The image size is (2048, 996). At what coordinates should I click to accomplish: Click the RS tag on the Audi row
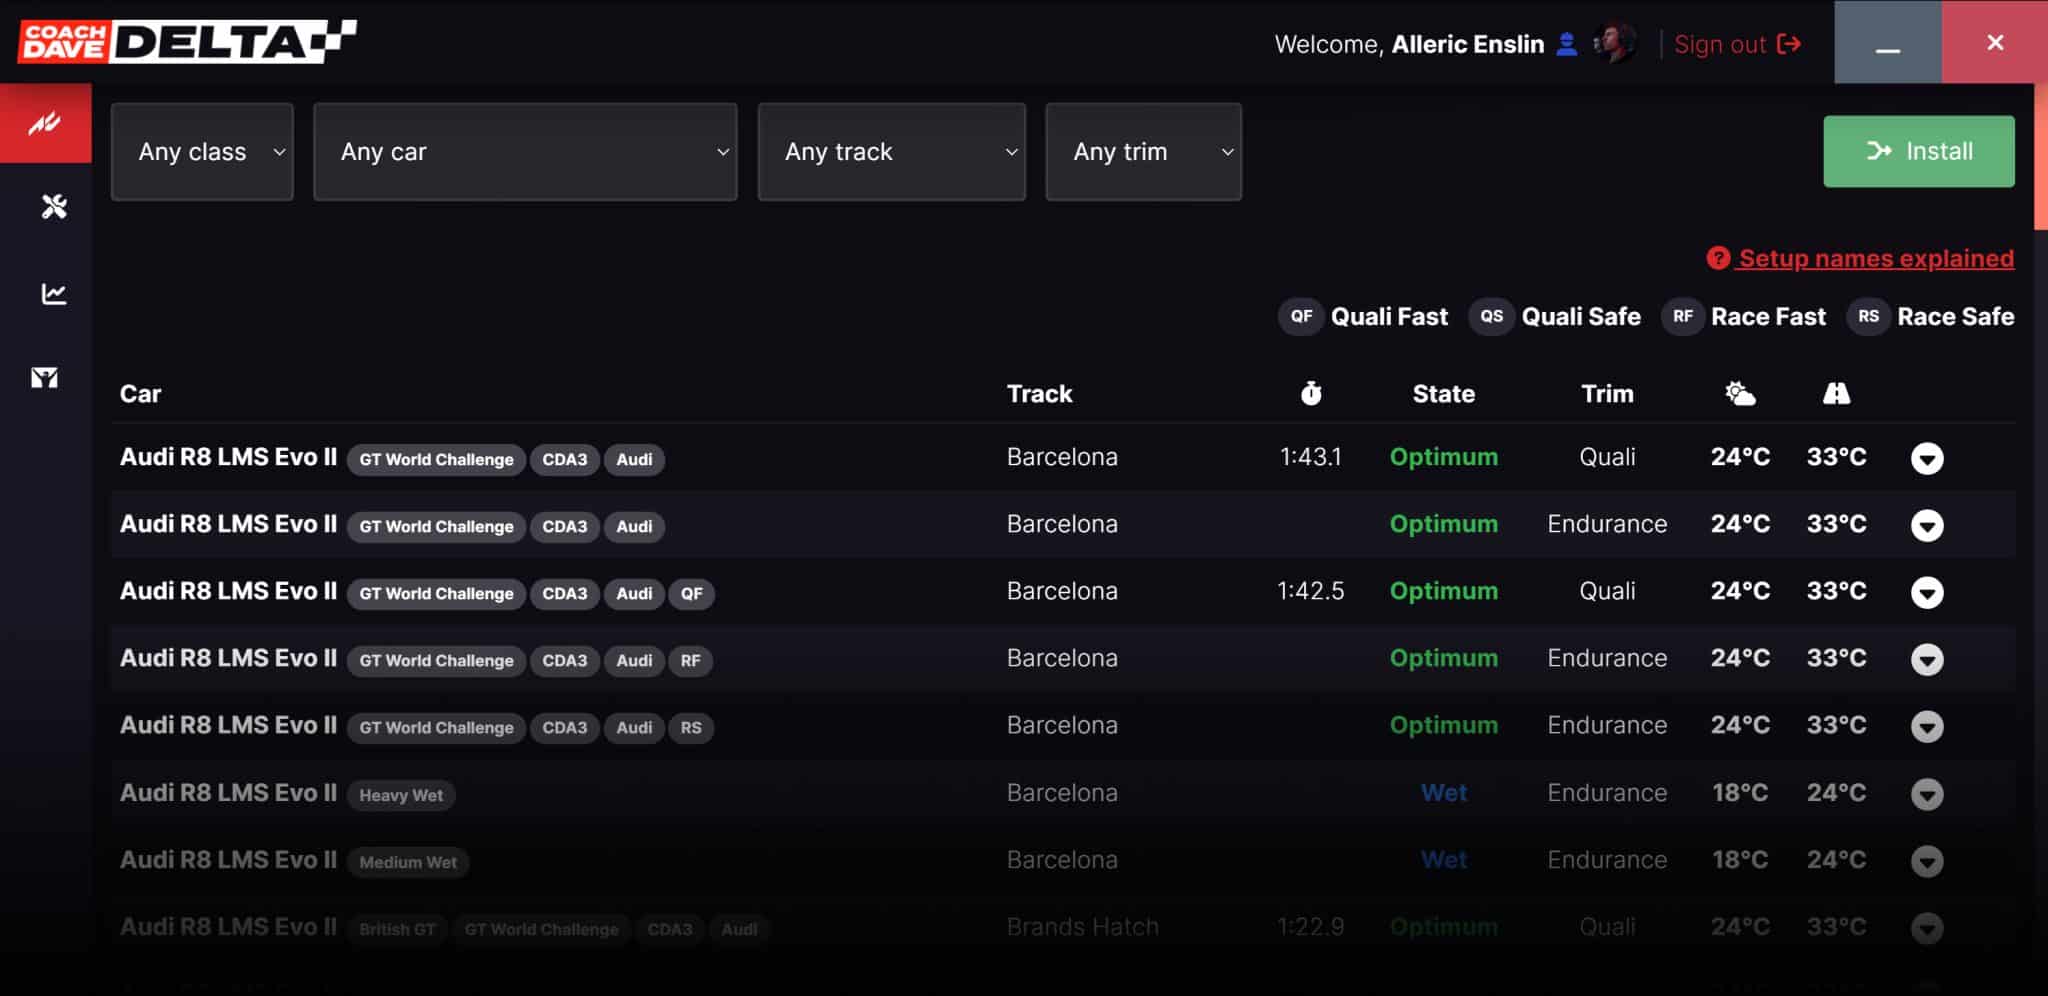click(691, 728)
